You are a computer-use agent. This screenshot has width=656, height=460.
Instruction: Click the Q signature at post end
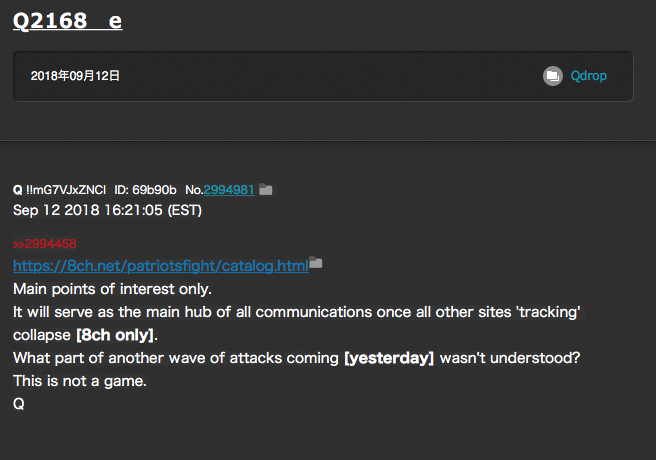tap(18, 404)
